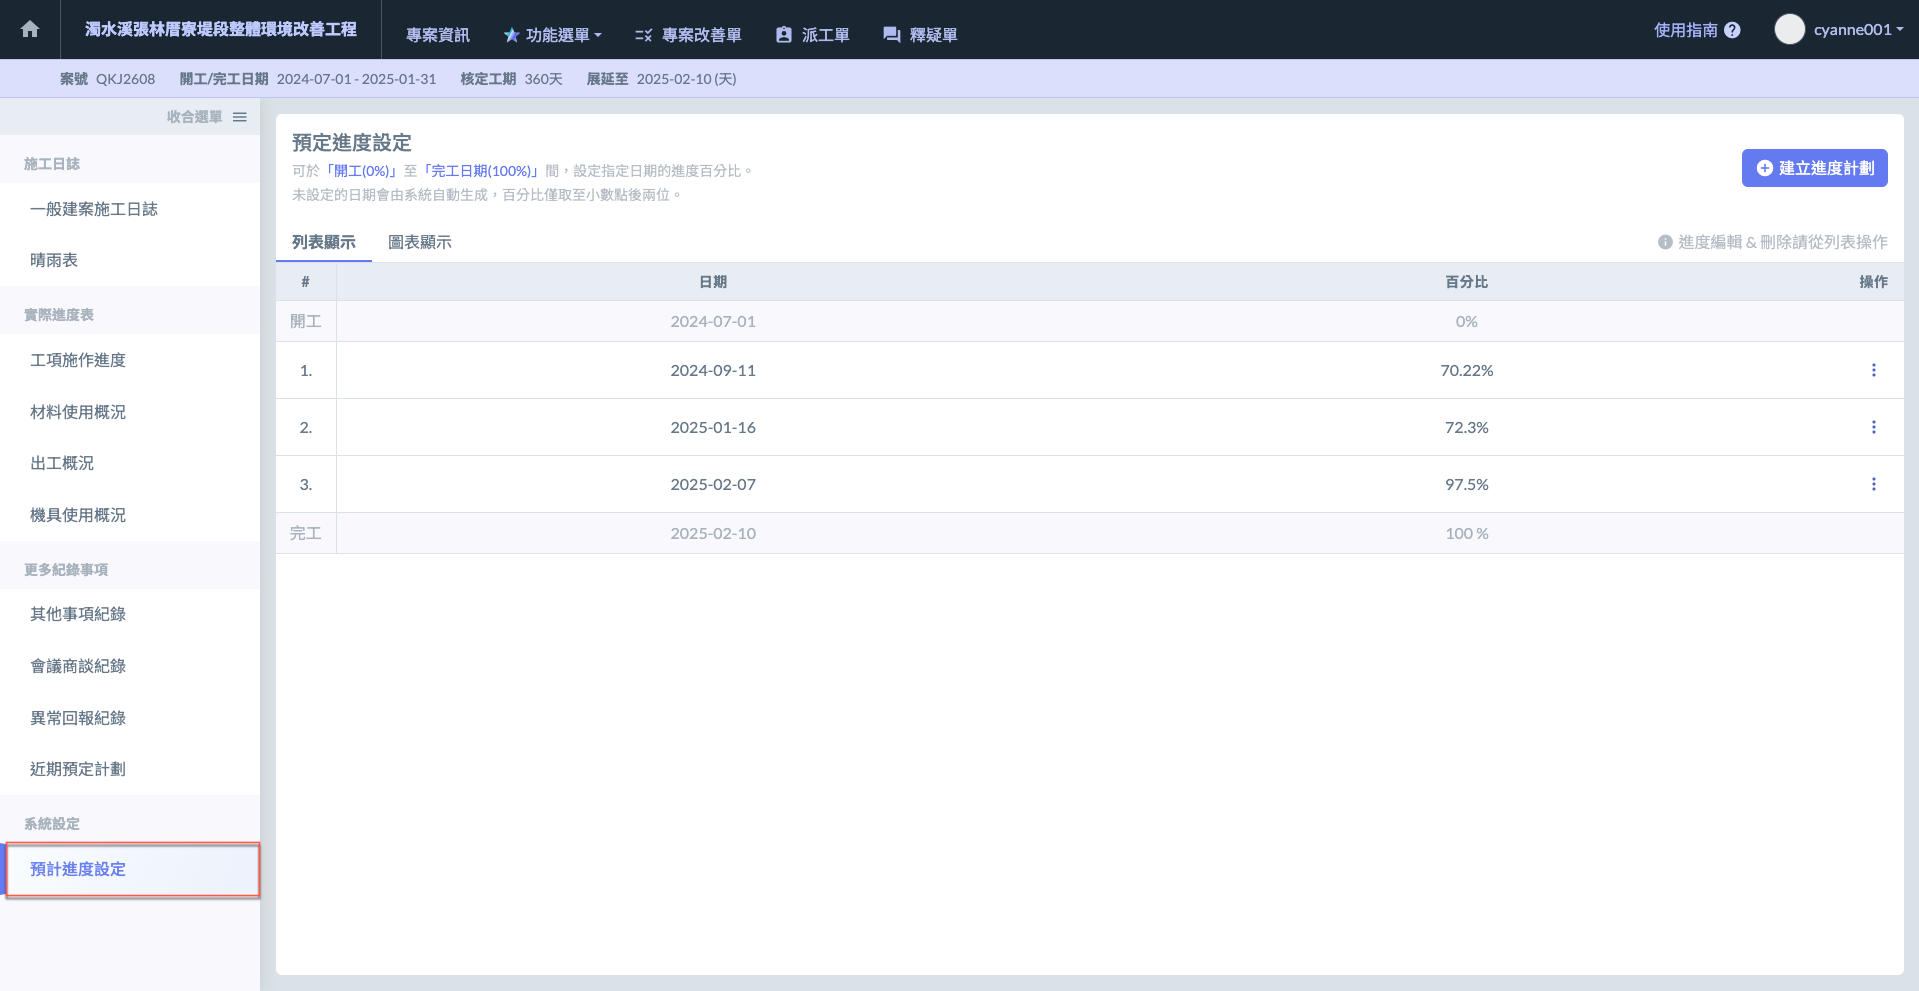Go to 釋疑單 in navigation bar

click(920, 35)
